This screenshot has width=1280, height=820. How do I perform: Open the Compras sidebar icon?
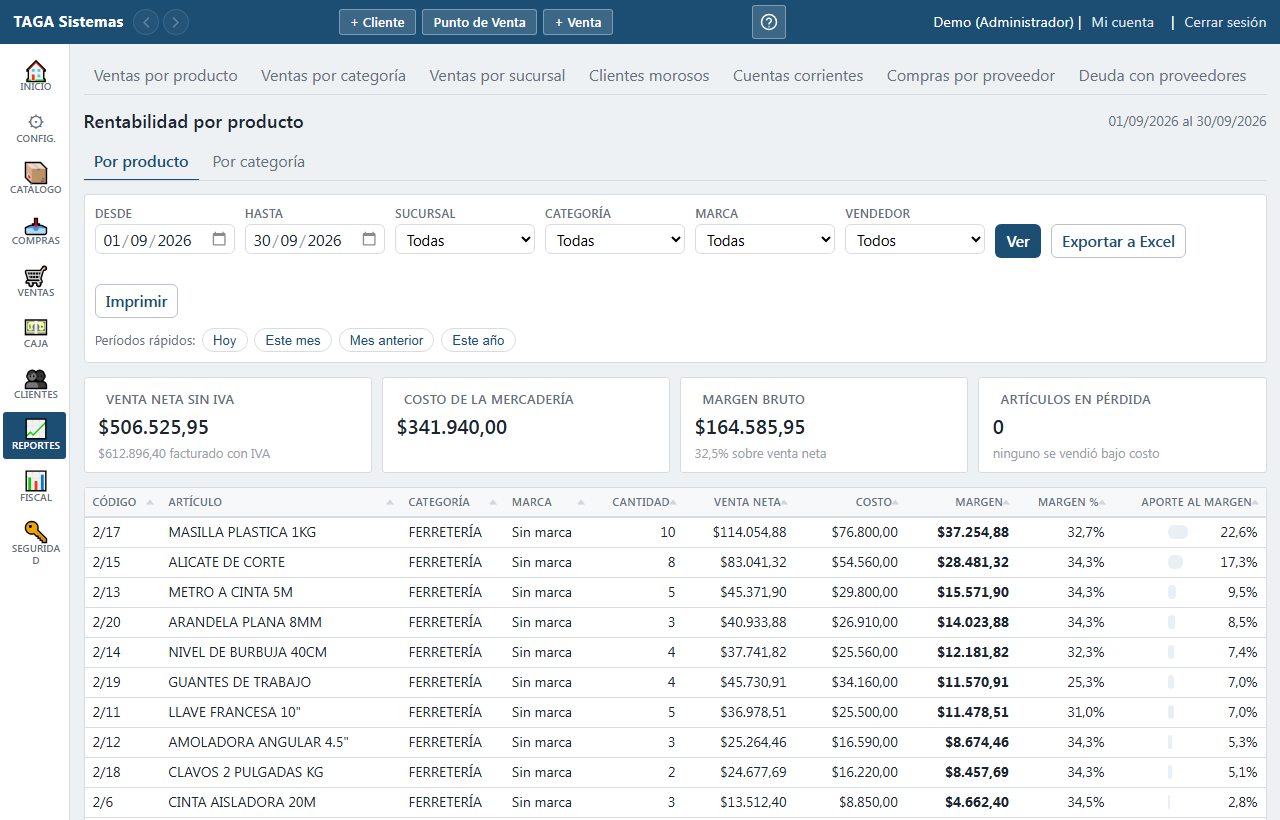36,225
